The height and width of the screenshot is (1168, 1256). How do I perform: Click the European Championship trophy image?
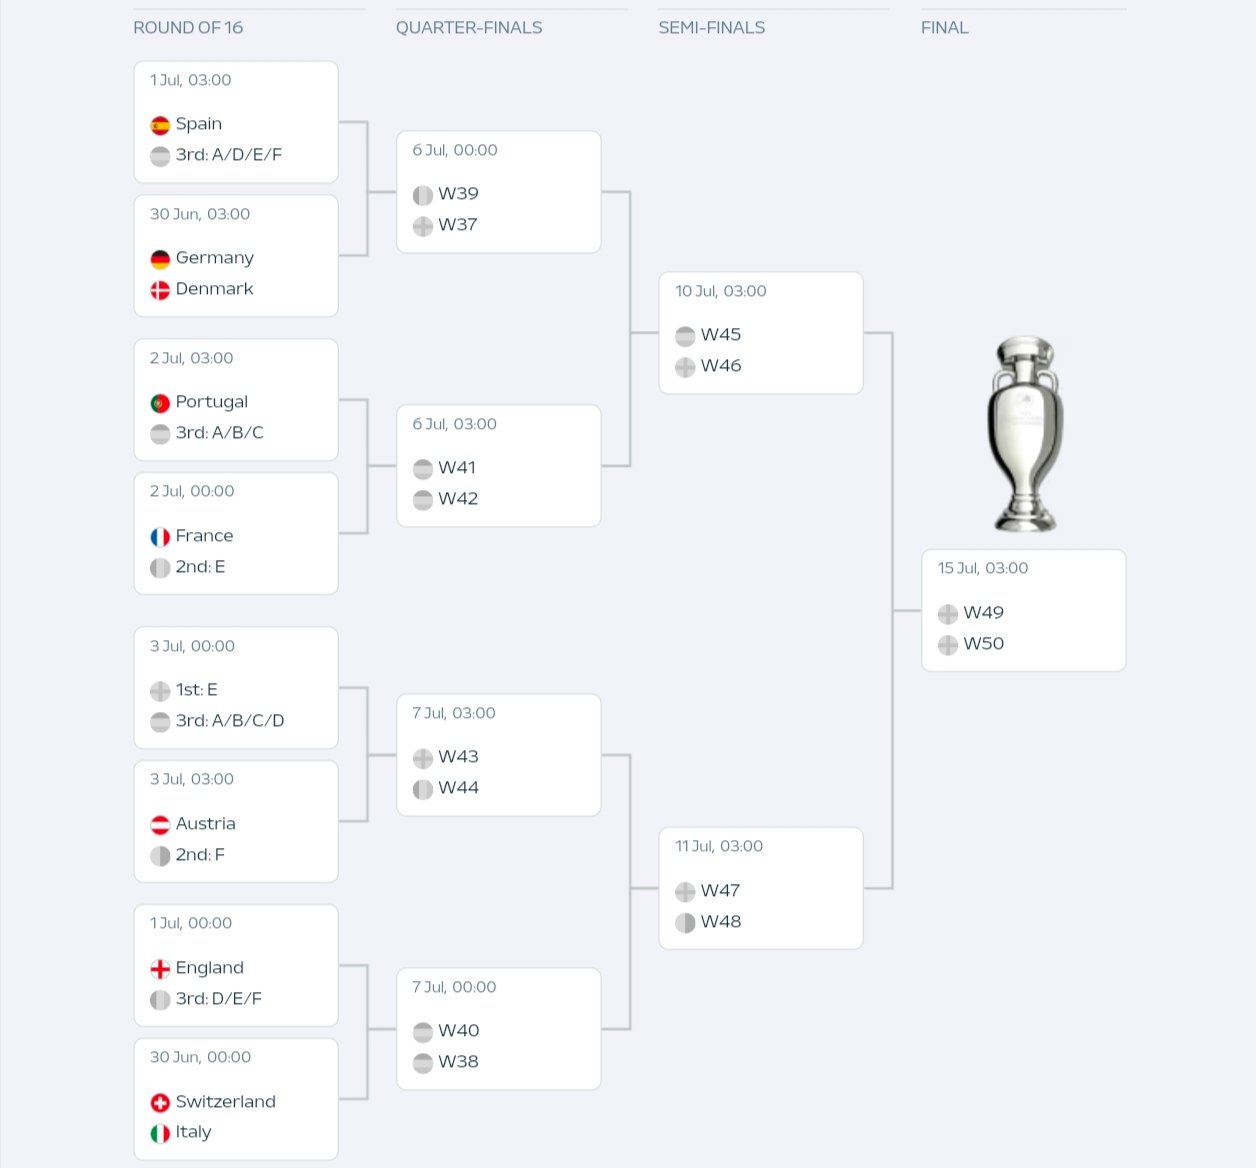pyautogui.click(x=1025, y=434)
